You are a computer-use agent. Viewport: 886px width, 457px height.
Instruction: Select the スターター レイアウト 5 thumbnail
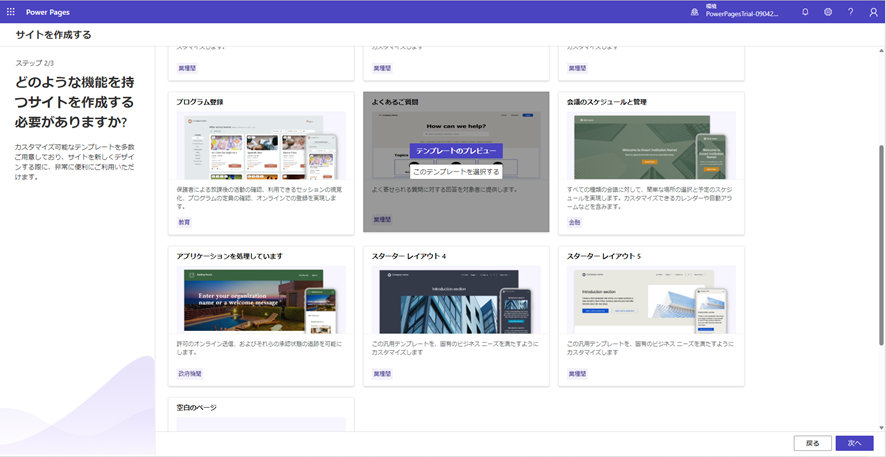651,299
